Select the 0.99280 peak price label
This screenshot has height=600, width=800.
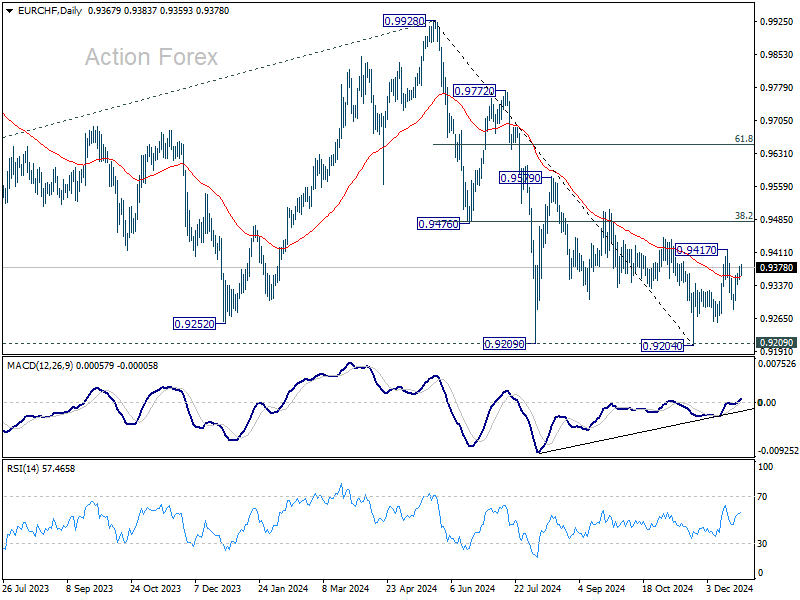click(x=404, y=21)
